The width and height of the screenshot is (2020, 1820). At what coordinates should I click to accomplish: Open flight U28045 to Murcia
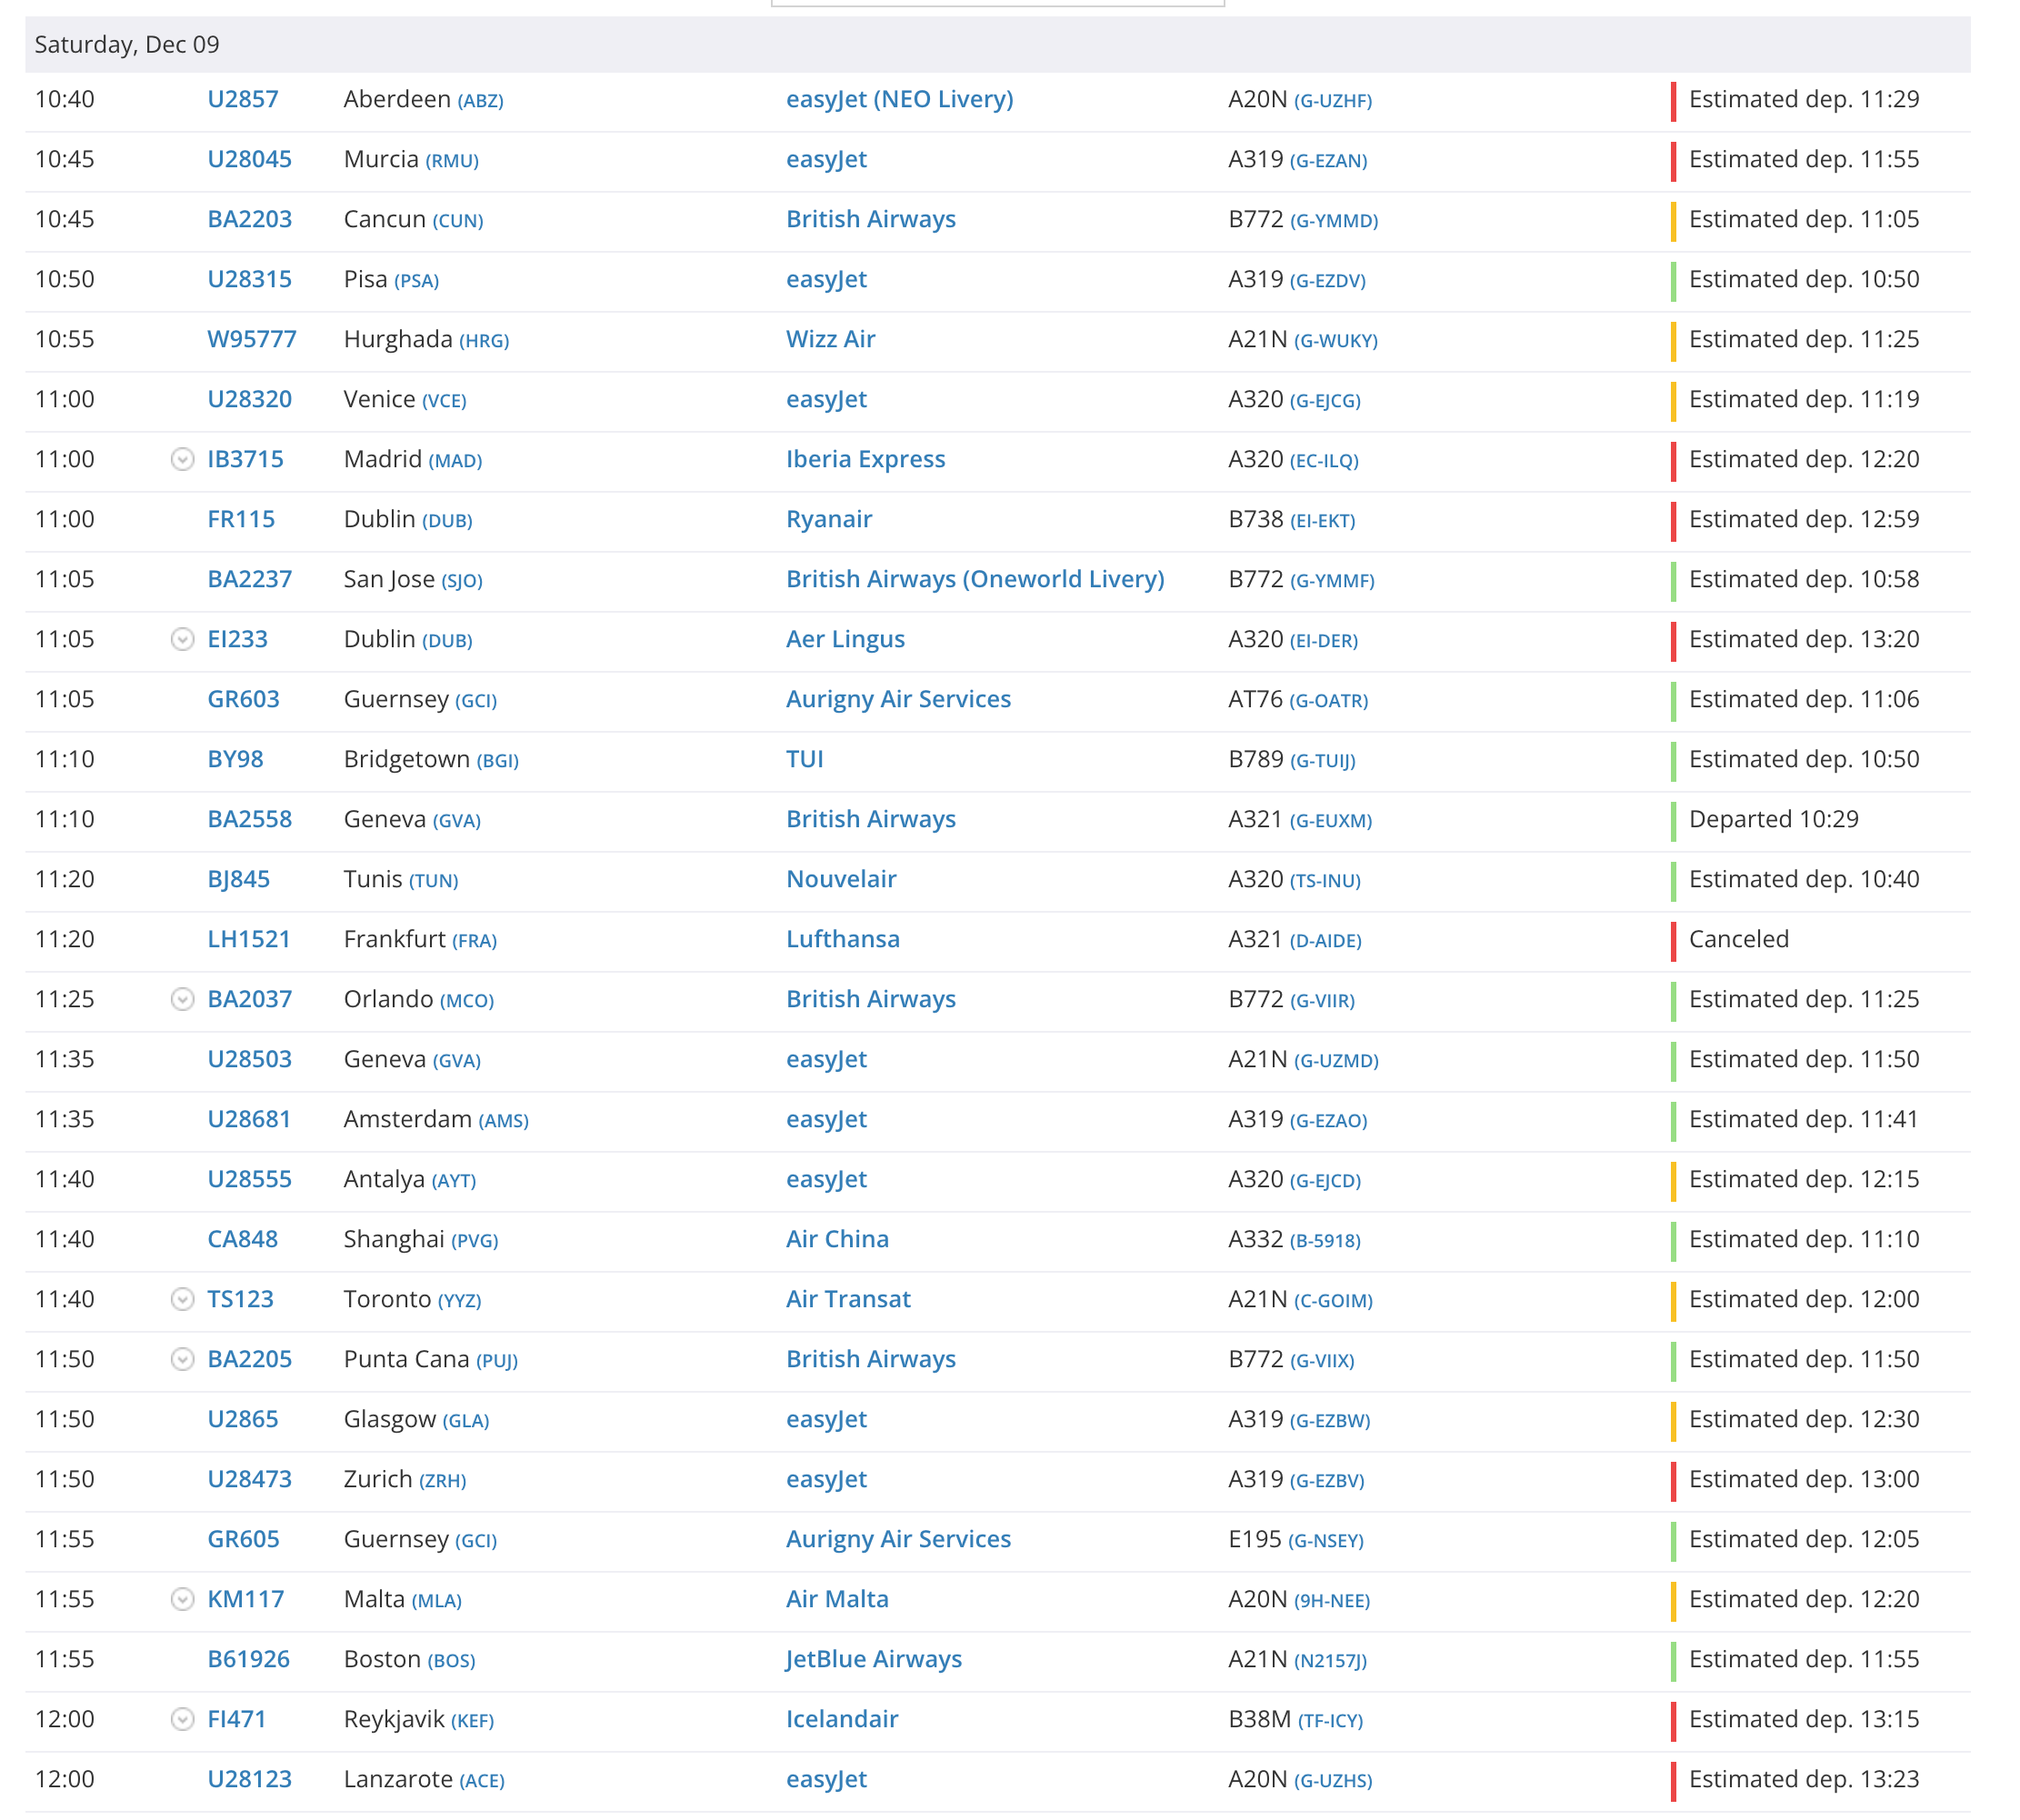tap(249, 159)
